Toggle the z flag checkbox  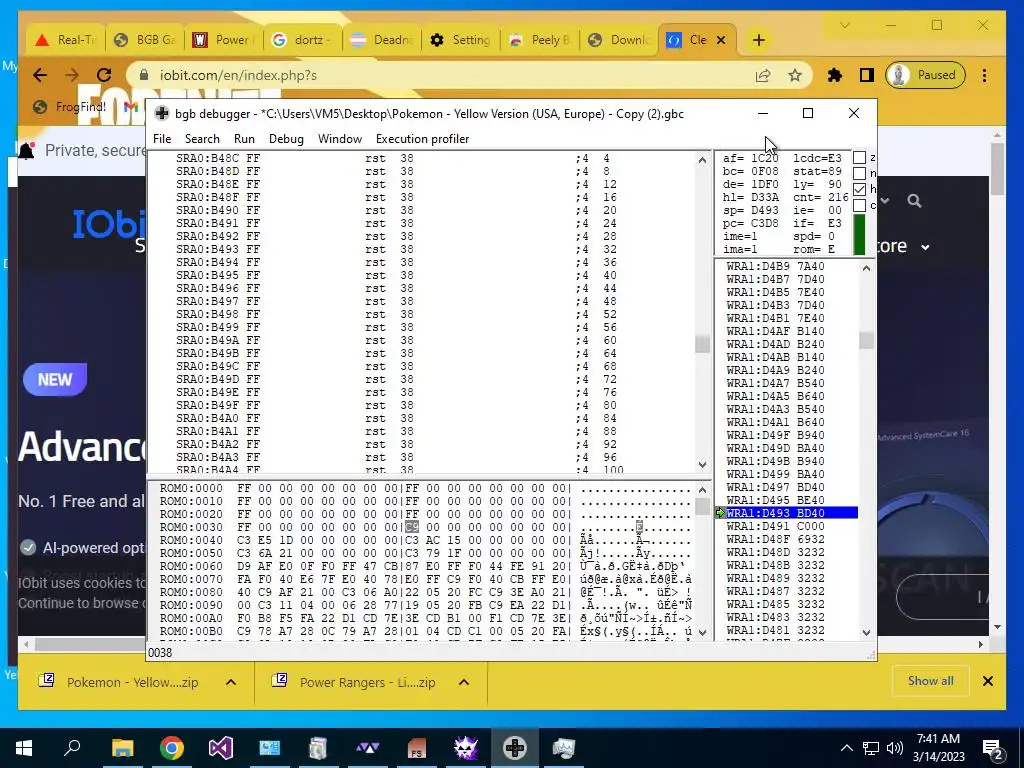(x=859, y=157)
